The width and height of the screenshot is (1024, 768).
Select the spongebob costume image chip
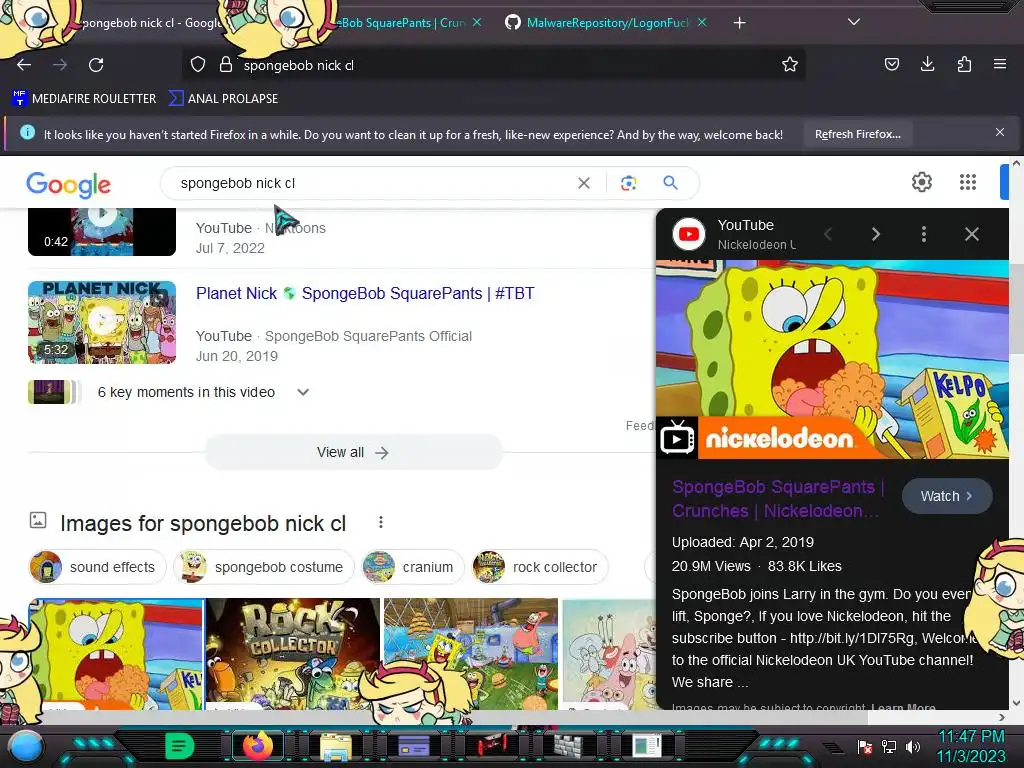coord(263,567)
